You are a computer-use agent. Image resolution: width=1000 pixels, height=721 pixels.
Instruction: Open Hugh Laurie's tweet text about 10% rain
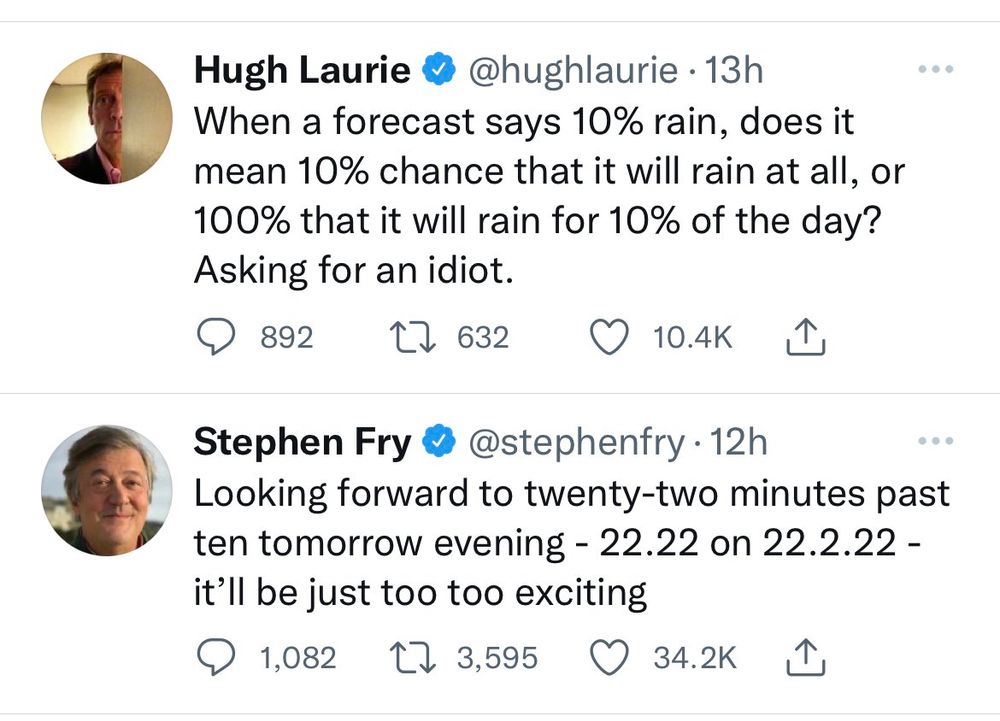pos(549,196)
